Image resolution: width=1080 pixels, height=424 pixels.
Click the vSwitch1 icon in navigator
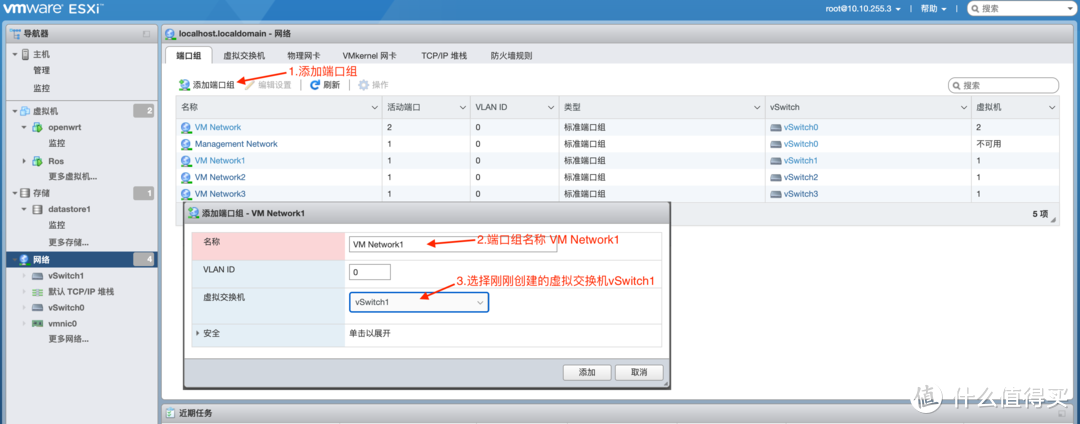point(38,276)
